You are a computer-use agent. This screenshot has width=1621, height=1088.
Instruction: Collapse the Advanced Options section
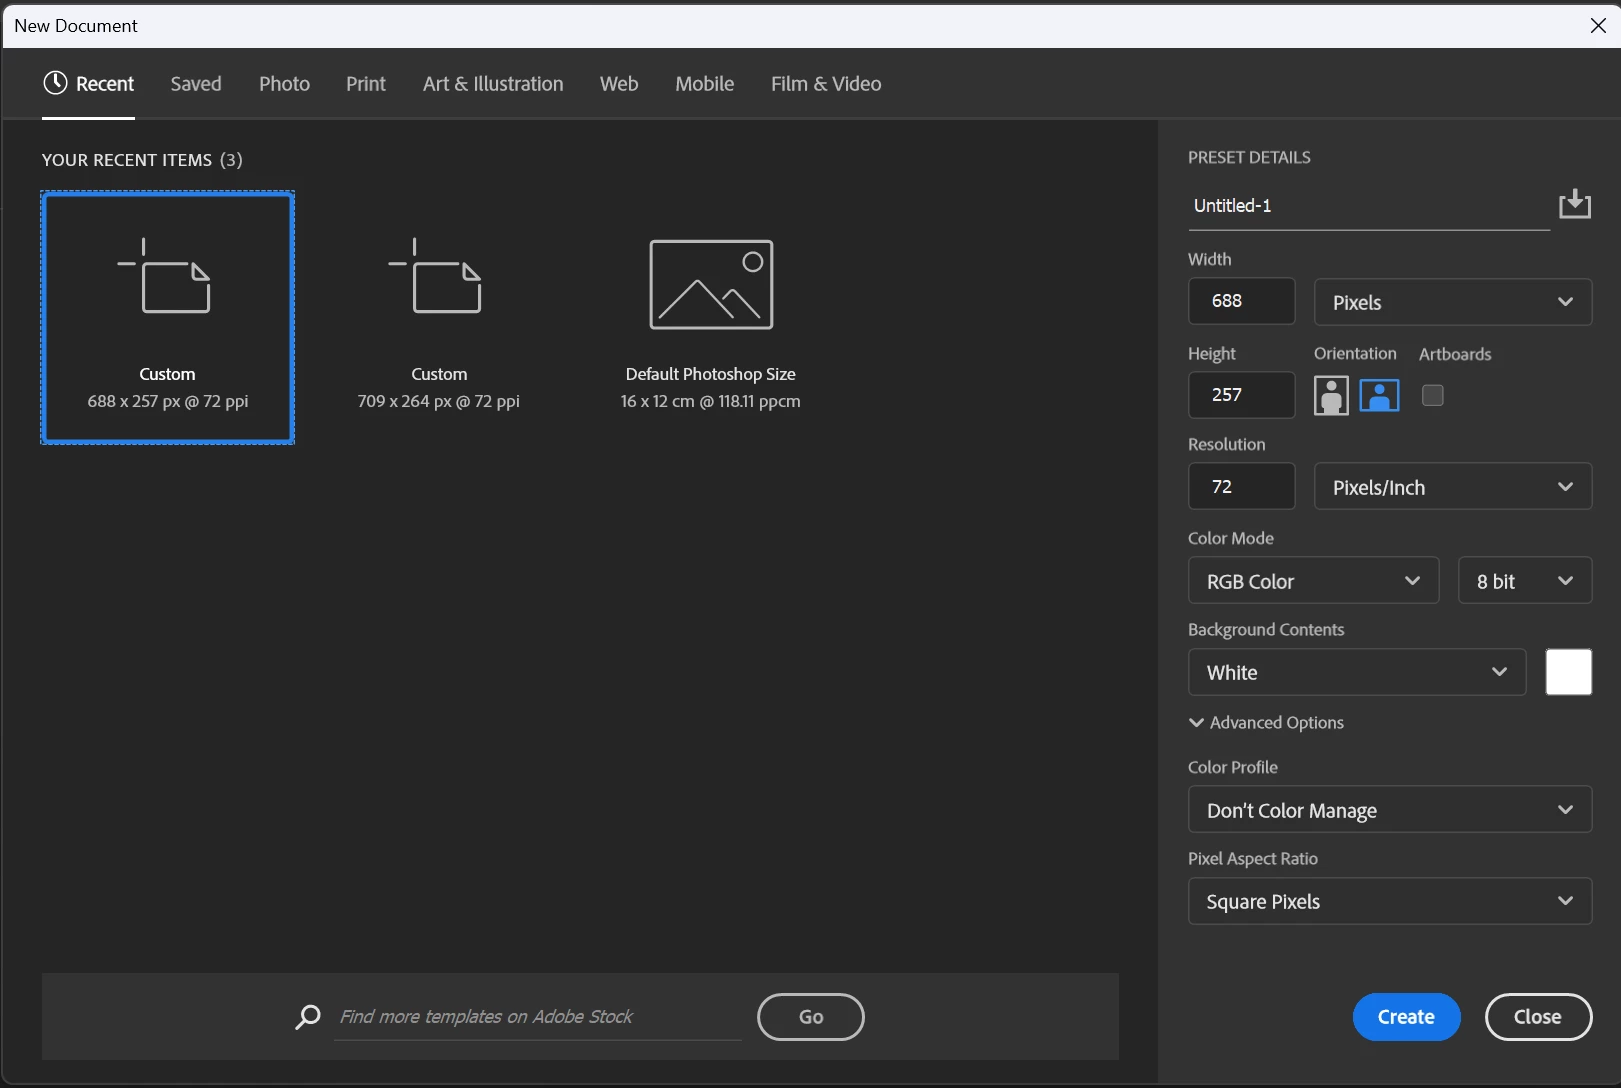1266,722
